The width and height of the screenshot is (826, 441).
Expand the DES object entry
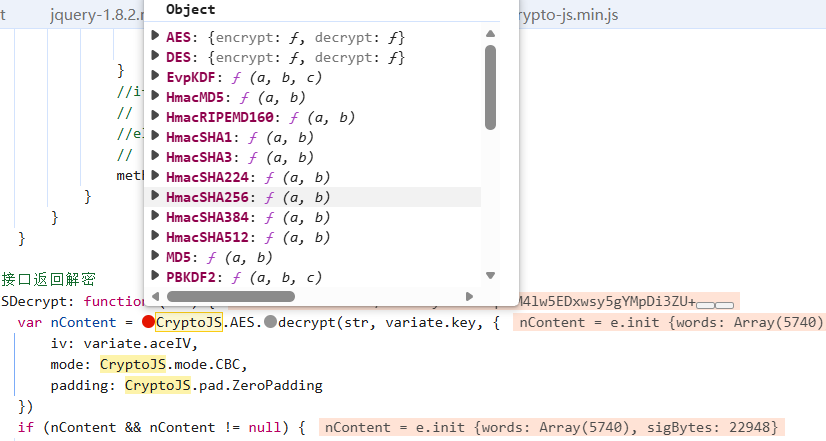coord(155,55)
